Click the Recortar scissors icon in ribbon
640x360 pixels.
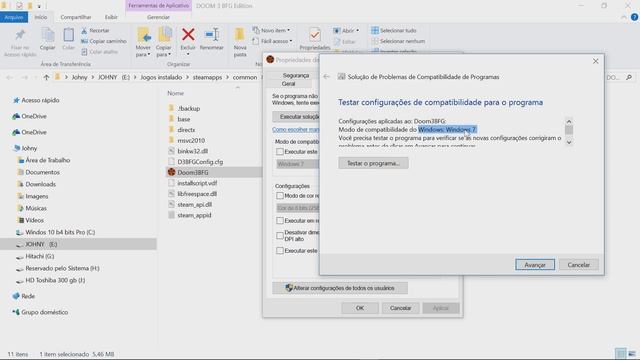point(84,31)
